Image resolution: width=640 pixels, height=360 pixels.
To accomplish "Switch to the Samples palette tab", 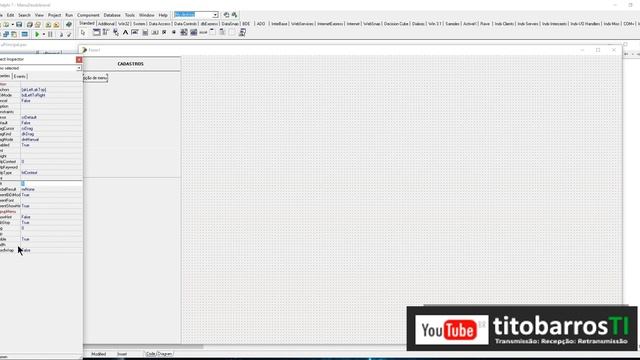I will (452, 24).
